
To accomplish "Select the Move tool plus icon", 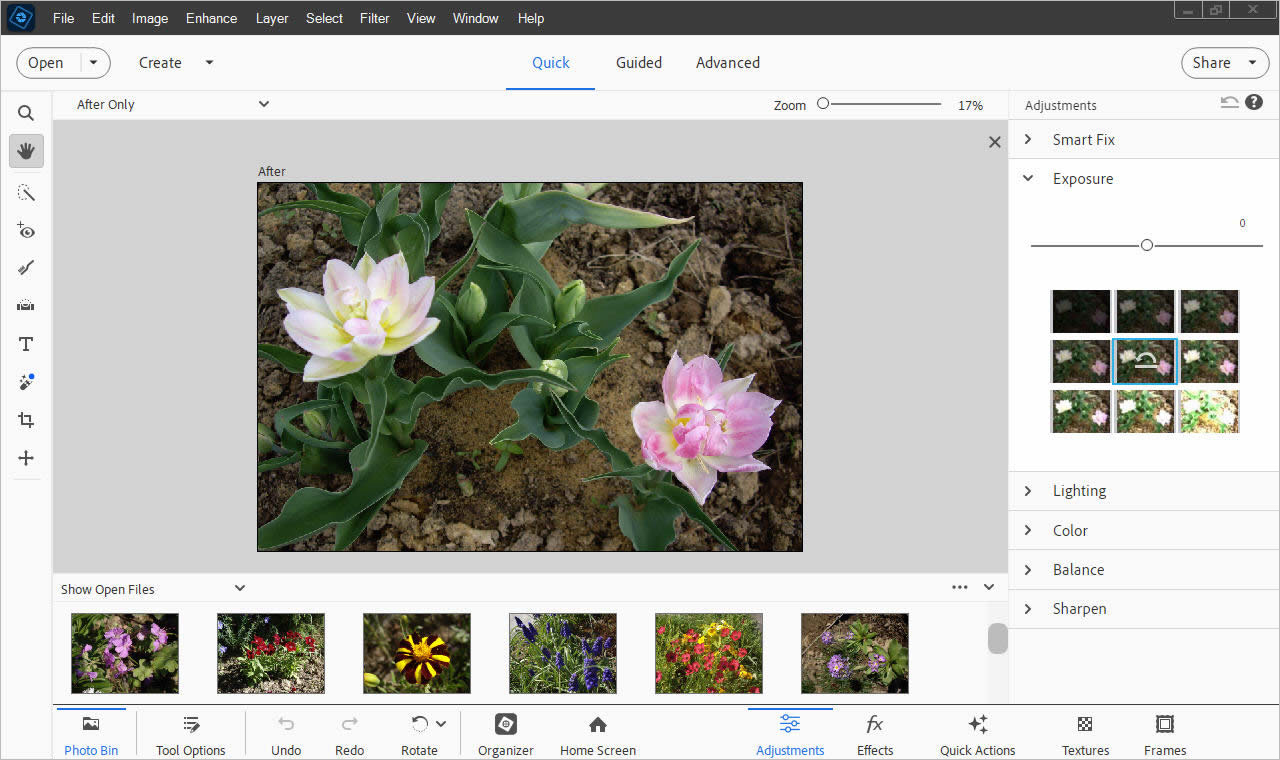I will [26, 458].
